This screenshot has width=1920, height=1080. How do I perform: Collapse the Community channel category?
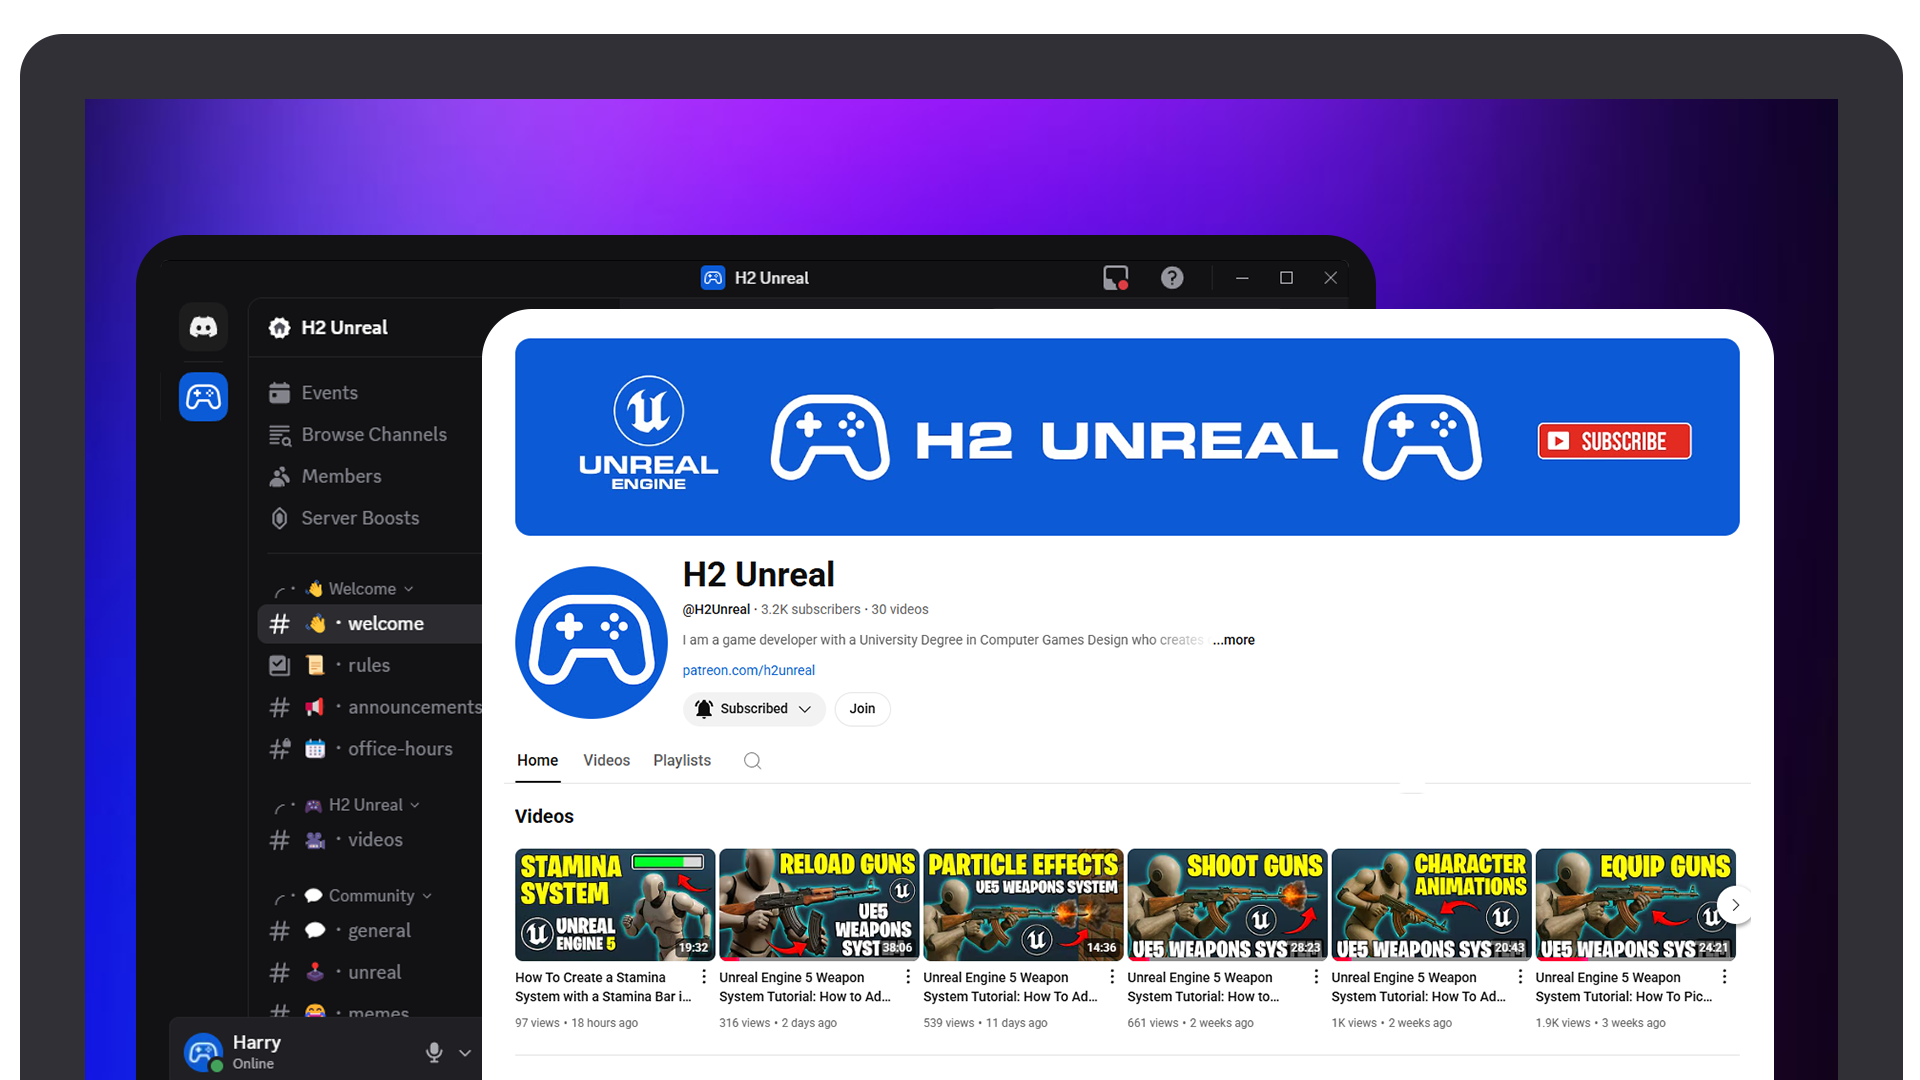[x=371, y=896]
